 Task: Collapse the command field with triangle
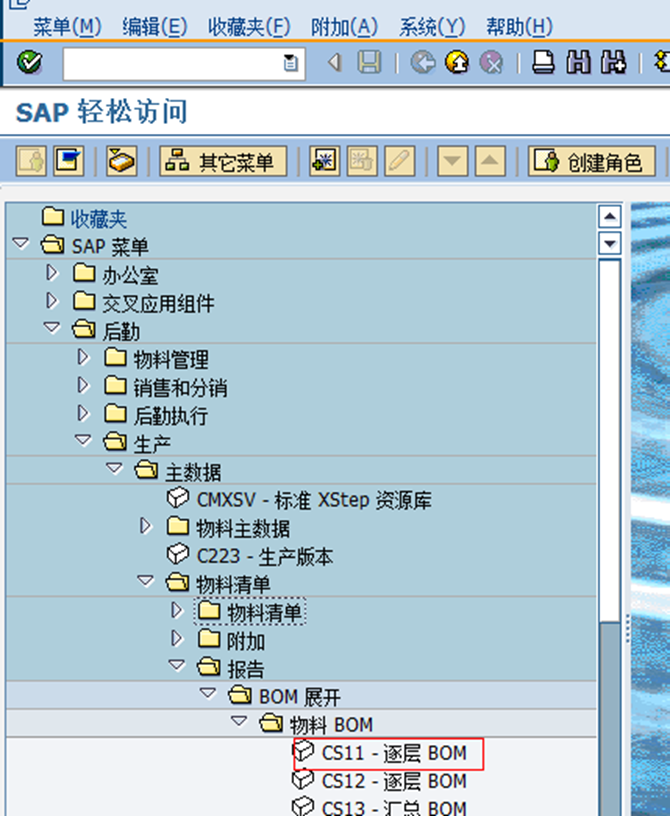[334, 62]
